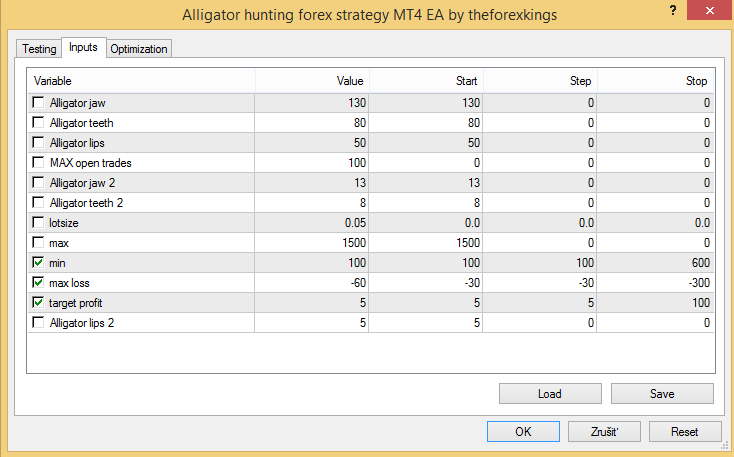
Task: Close the dialog with the X button
Action: pos(710,10)
